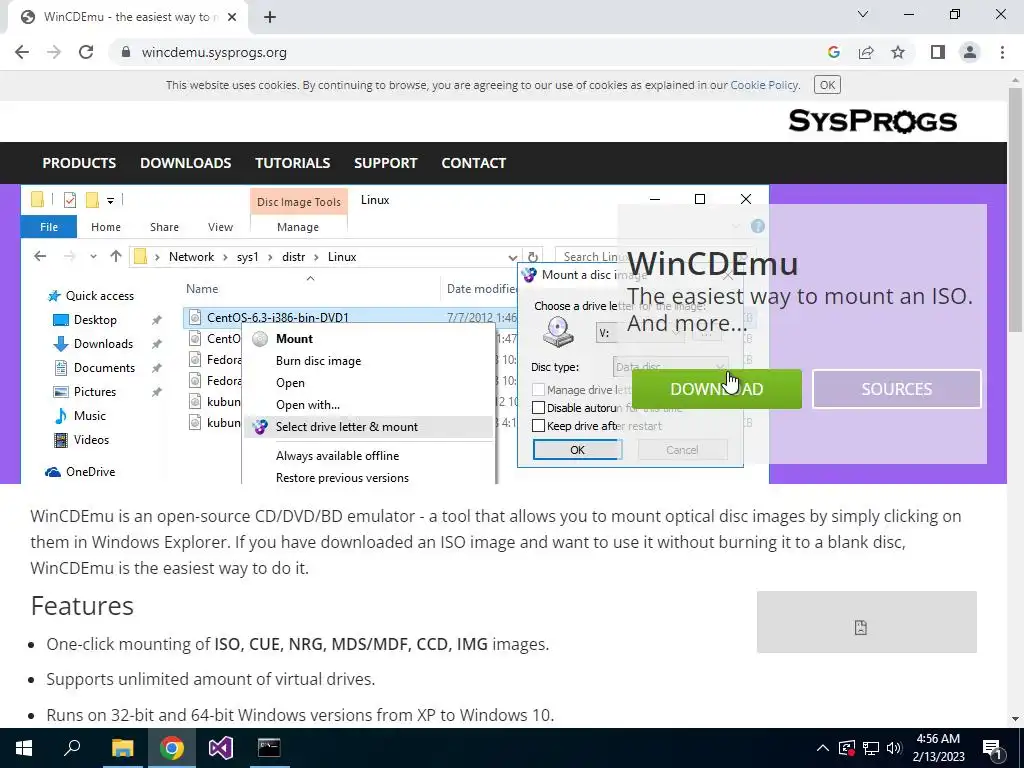Click the SOURCES button

tap(897, 389)
